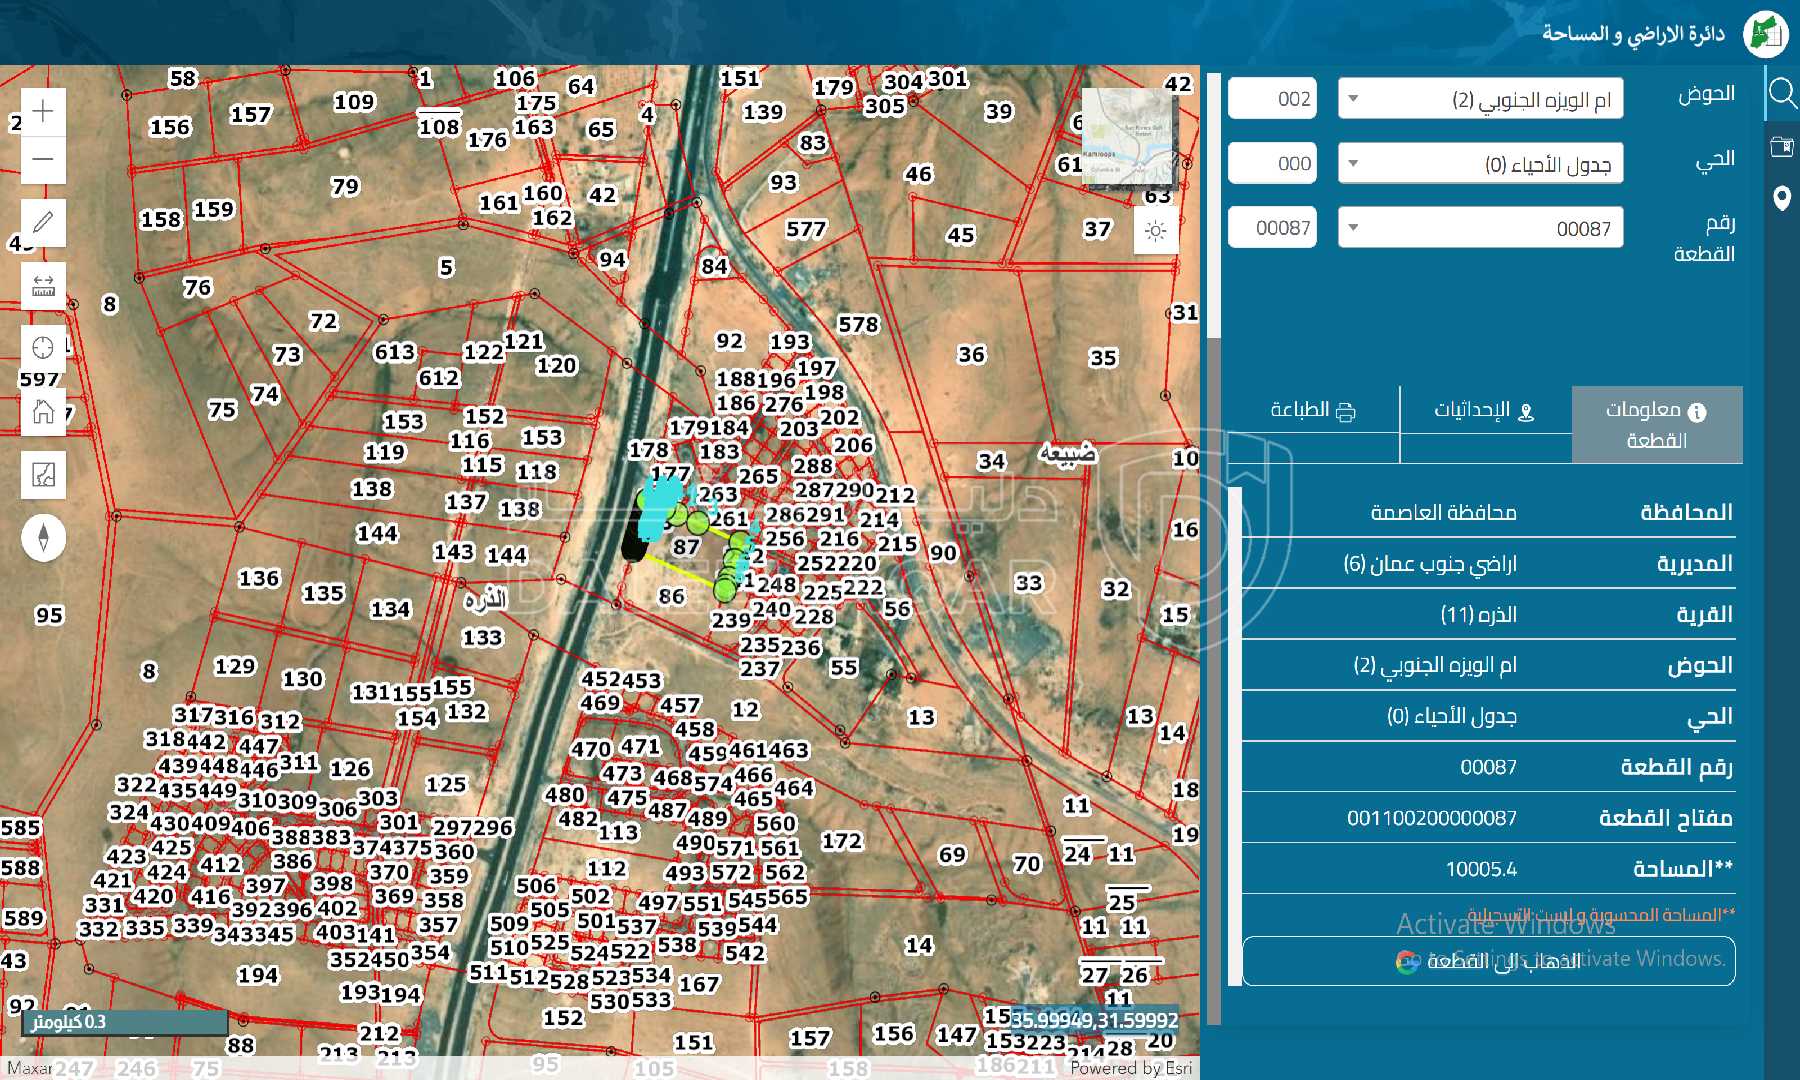Switch to the الطباعة print tab
Image resolution: width=1800 pixels, height=1080 pixels.
coord(1313,411)
